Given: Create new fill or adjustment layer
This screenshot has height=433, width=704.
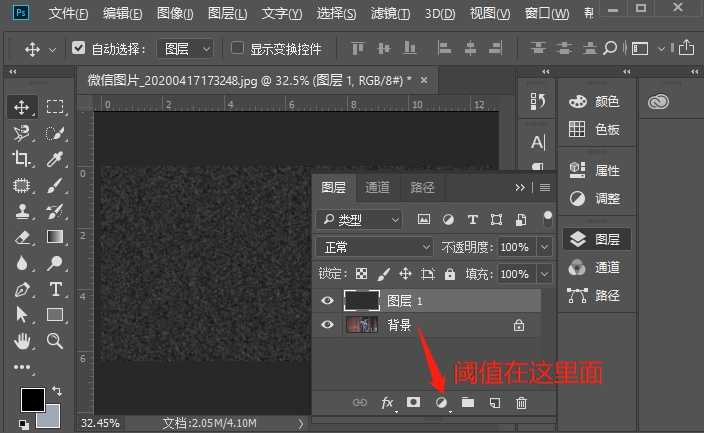Looking at the screenshot, I should tap(440, 403).
